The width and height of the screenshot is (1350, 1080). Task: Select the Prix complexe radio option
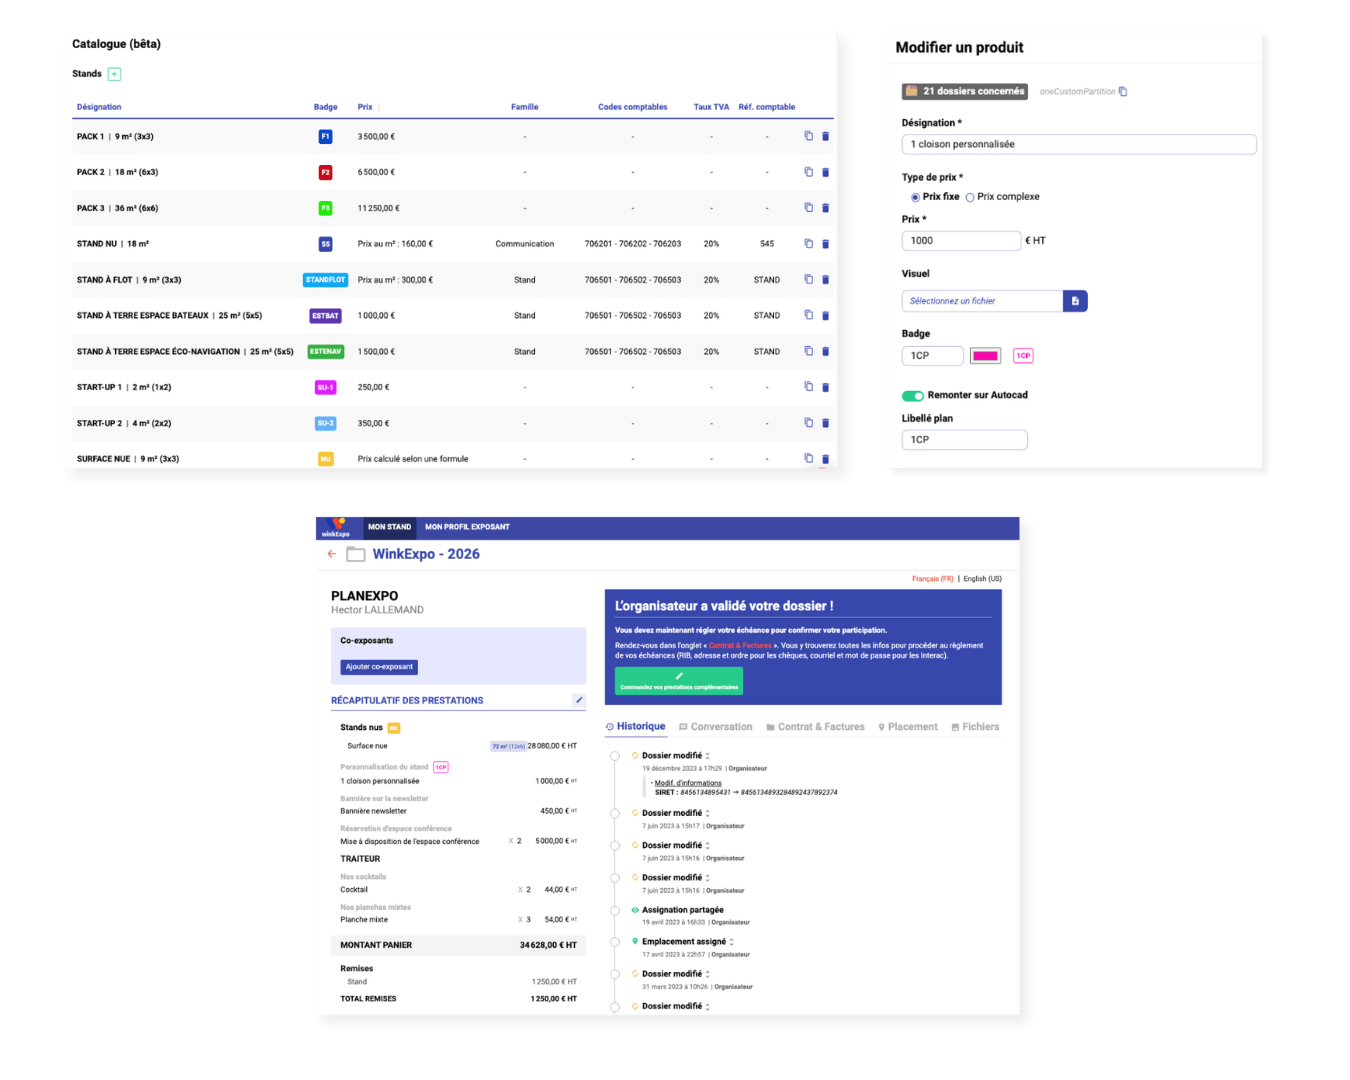pos(970,197)
